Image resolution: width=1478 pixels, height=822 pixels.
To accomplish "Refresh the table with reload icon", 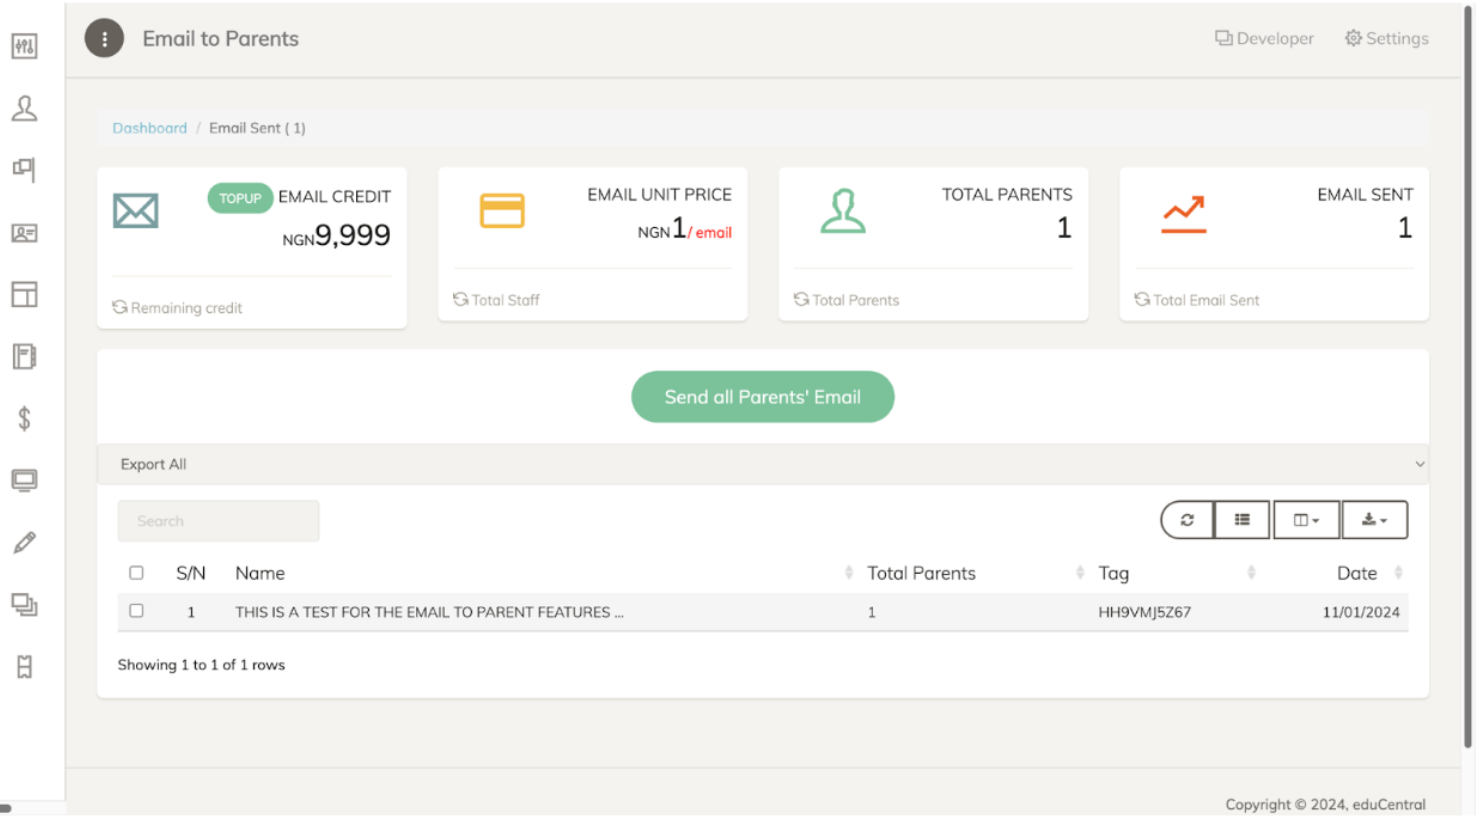I will click(x=1187, y=520).
